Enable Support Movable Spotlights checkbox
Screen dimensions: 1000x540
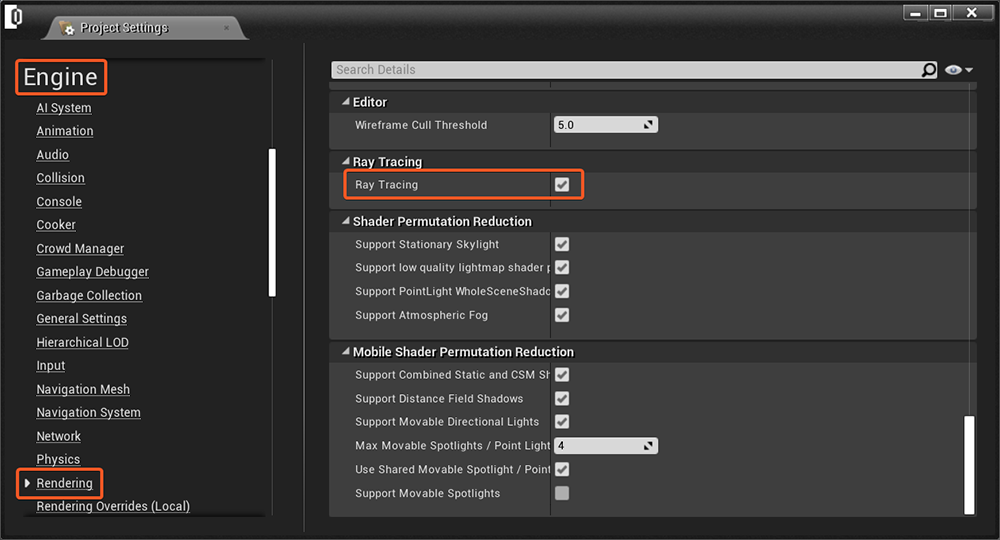(562, 493)
